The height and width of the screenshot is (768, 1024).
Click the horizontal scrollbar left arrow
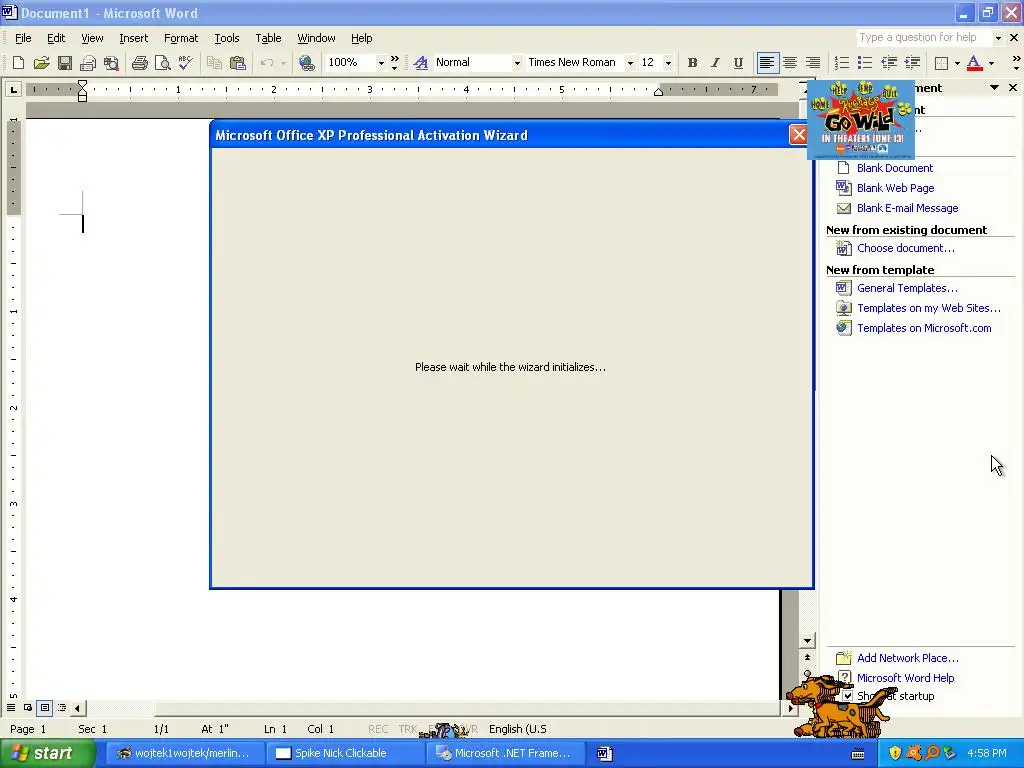(78, 708)
